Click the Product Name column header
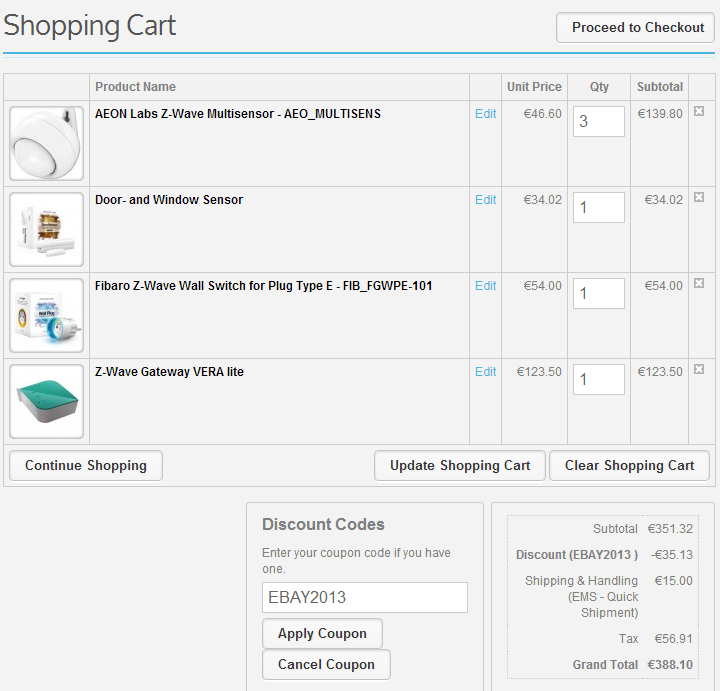This screenshot has height=691, width=720. point(135,87)
